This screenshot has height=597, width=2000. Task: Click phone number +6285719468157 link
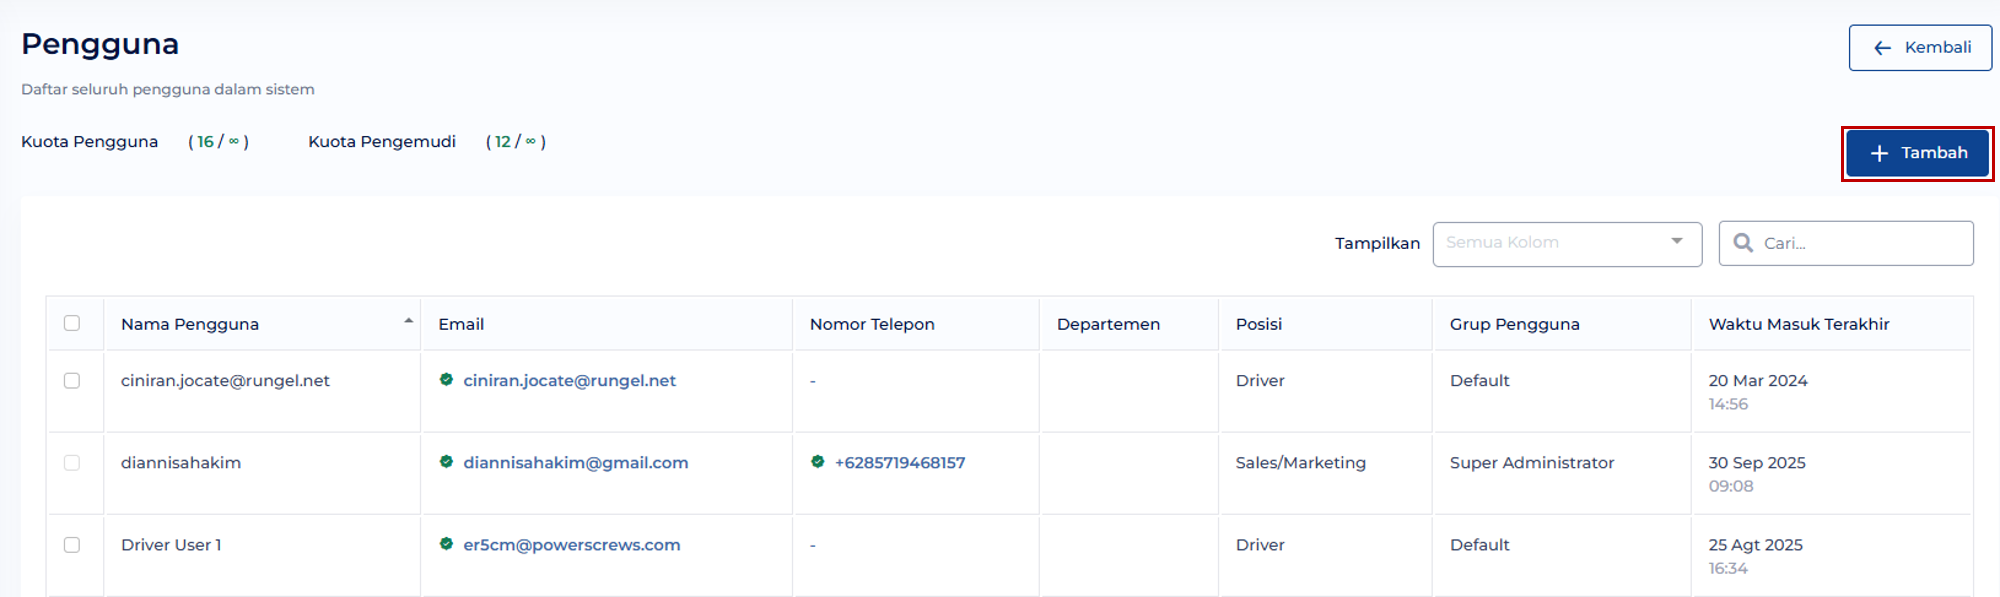900,463
